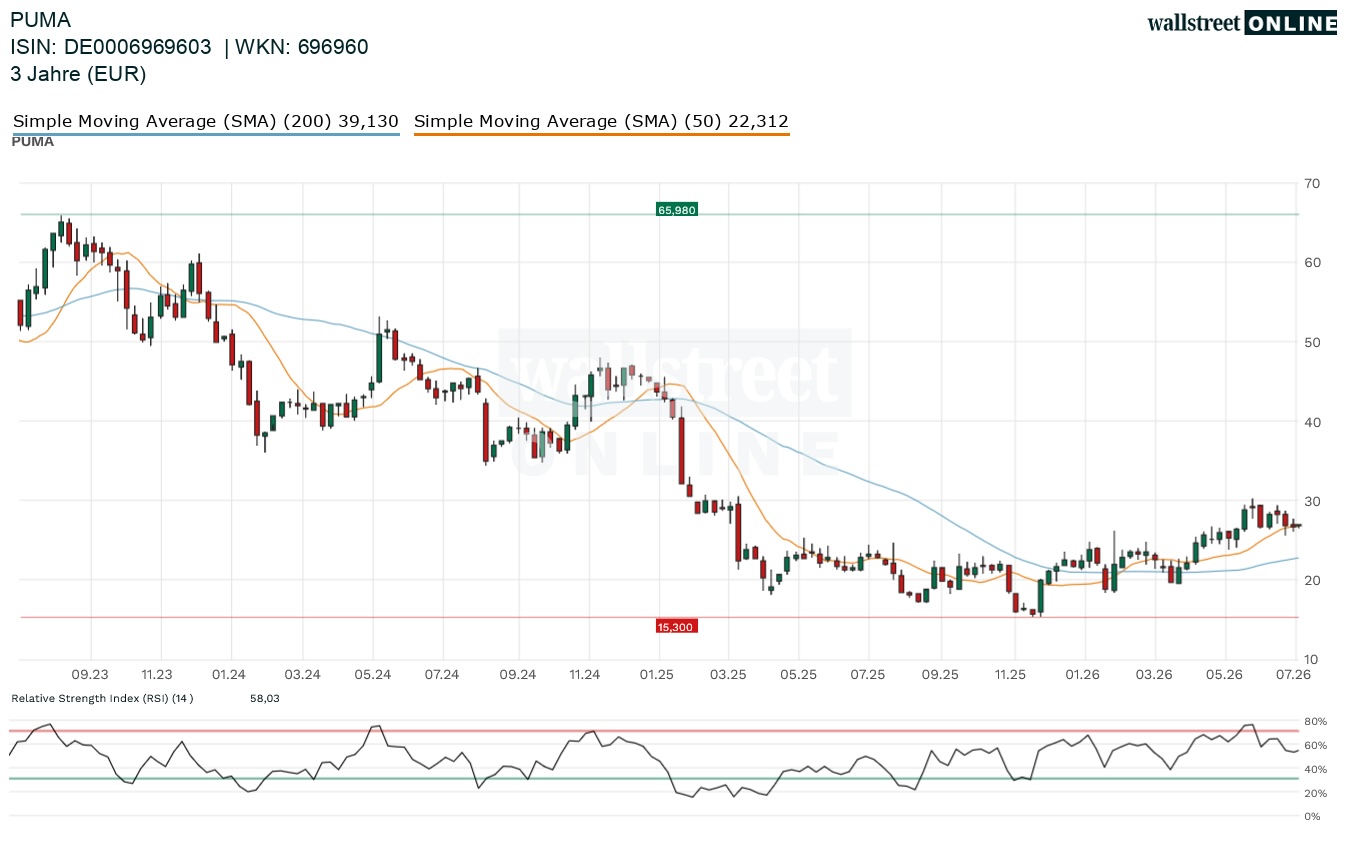The height and width of the screenshot is (843, 1349).
Task: Click the 70 price level on y-axis
Action: (x=1312, y=183)
